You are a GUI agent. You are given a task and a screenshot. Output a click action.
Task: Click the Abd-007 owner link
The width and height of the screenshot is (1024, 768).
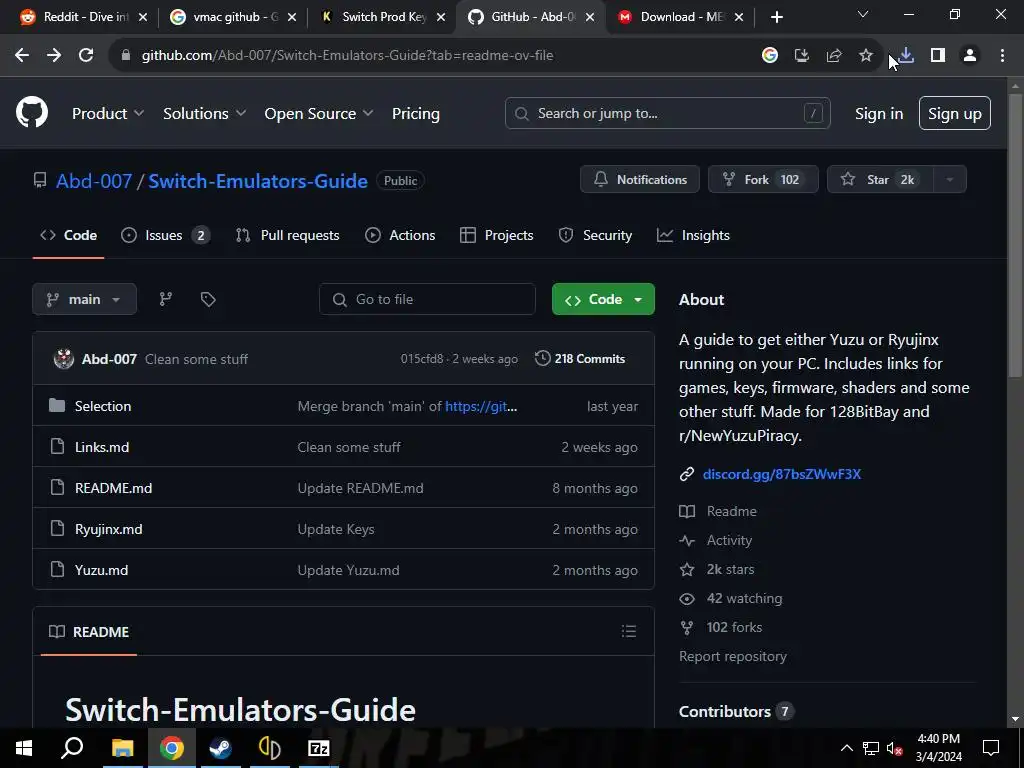click(93, 181)
